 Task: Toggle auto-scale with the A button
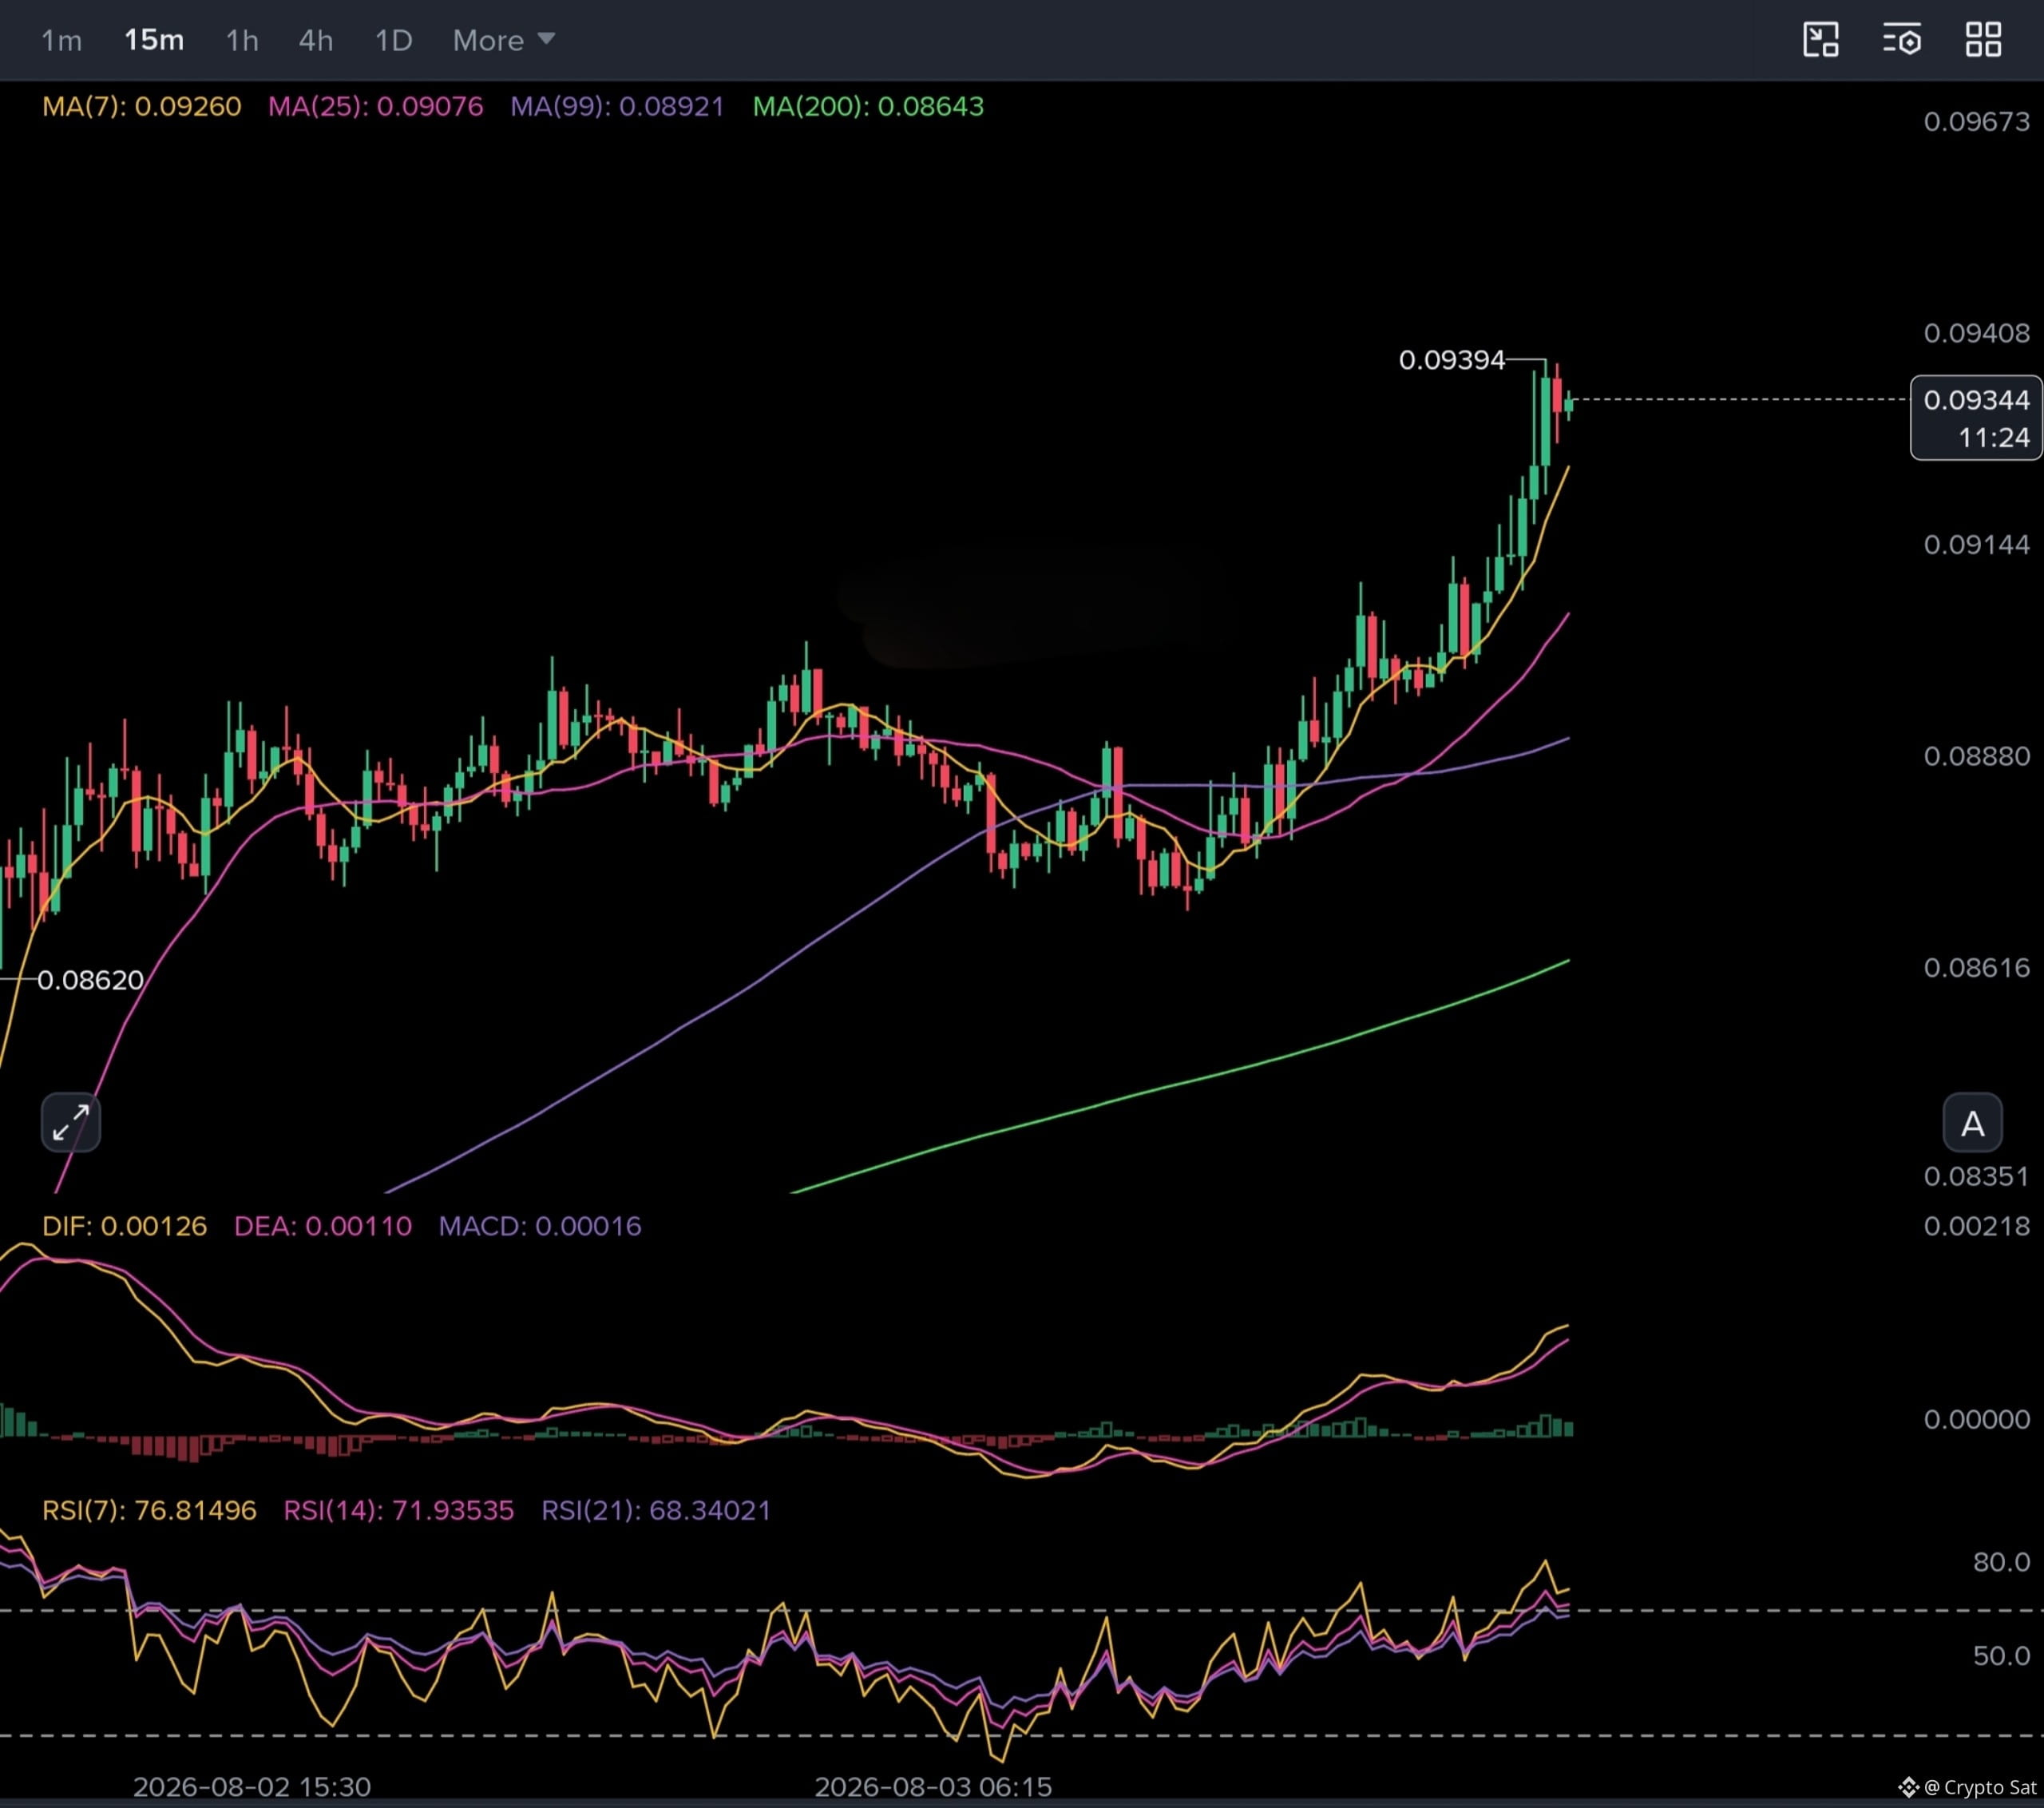tap(1972, 1124)
